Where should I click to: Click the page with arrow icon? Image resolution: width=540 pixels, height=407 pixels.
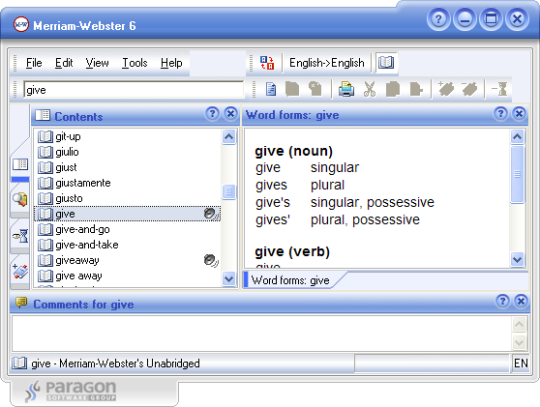pos(416,90)
